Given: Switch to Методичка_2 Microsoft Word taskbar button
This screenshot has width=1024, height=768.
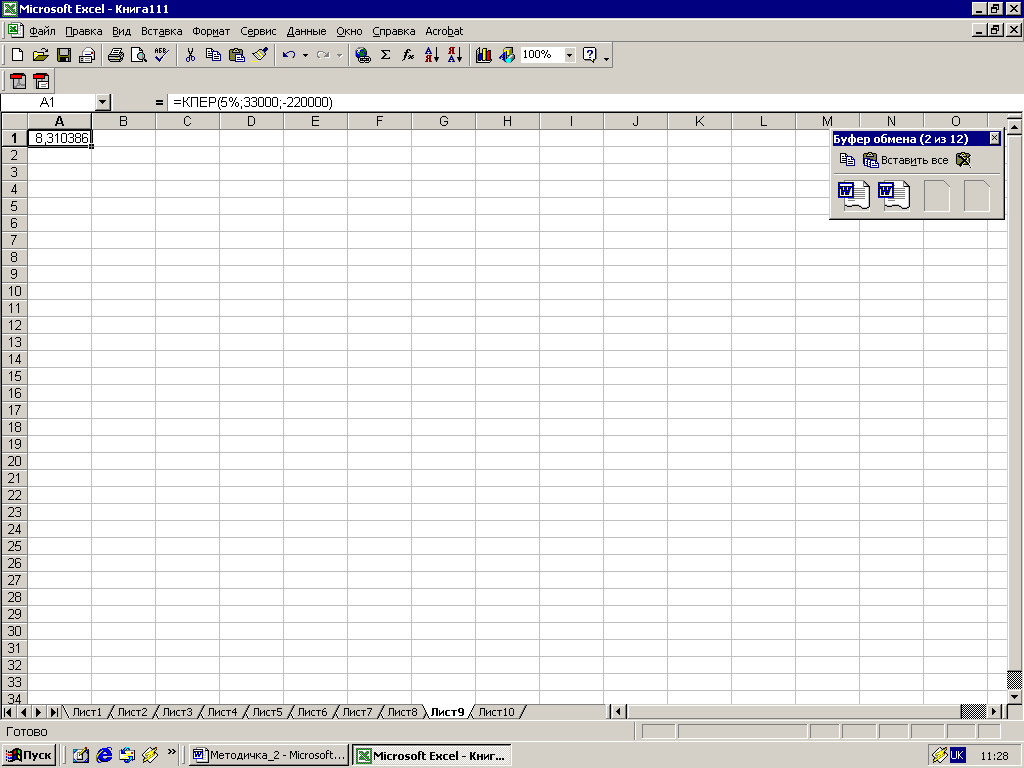Looking at the screenshot, I should (268, 755).
